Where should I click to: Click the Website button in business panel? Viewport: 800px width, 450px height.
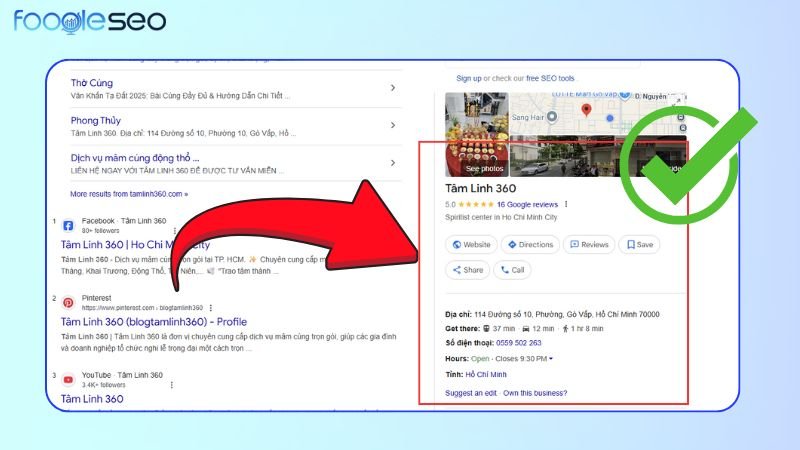click(472, 244)
